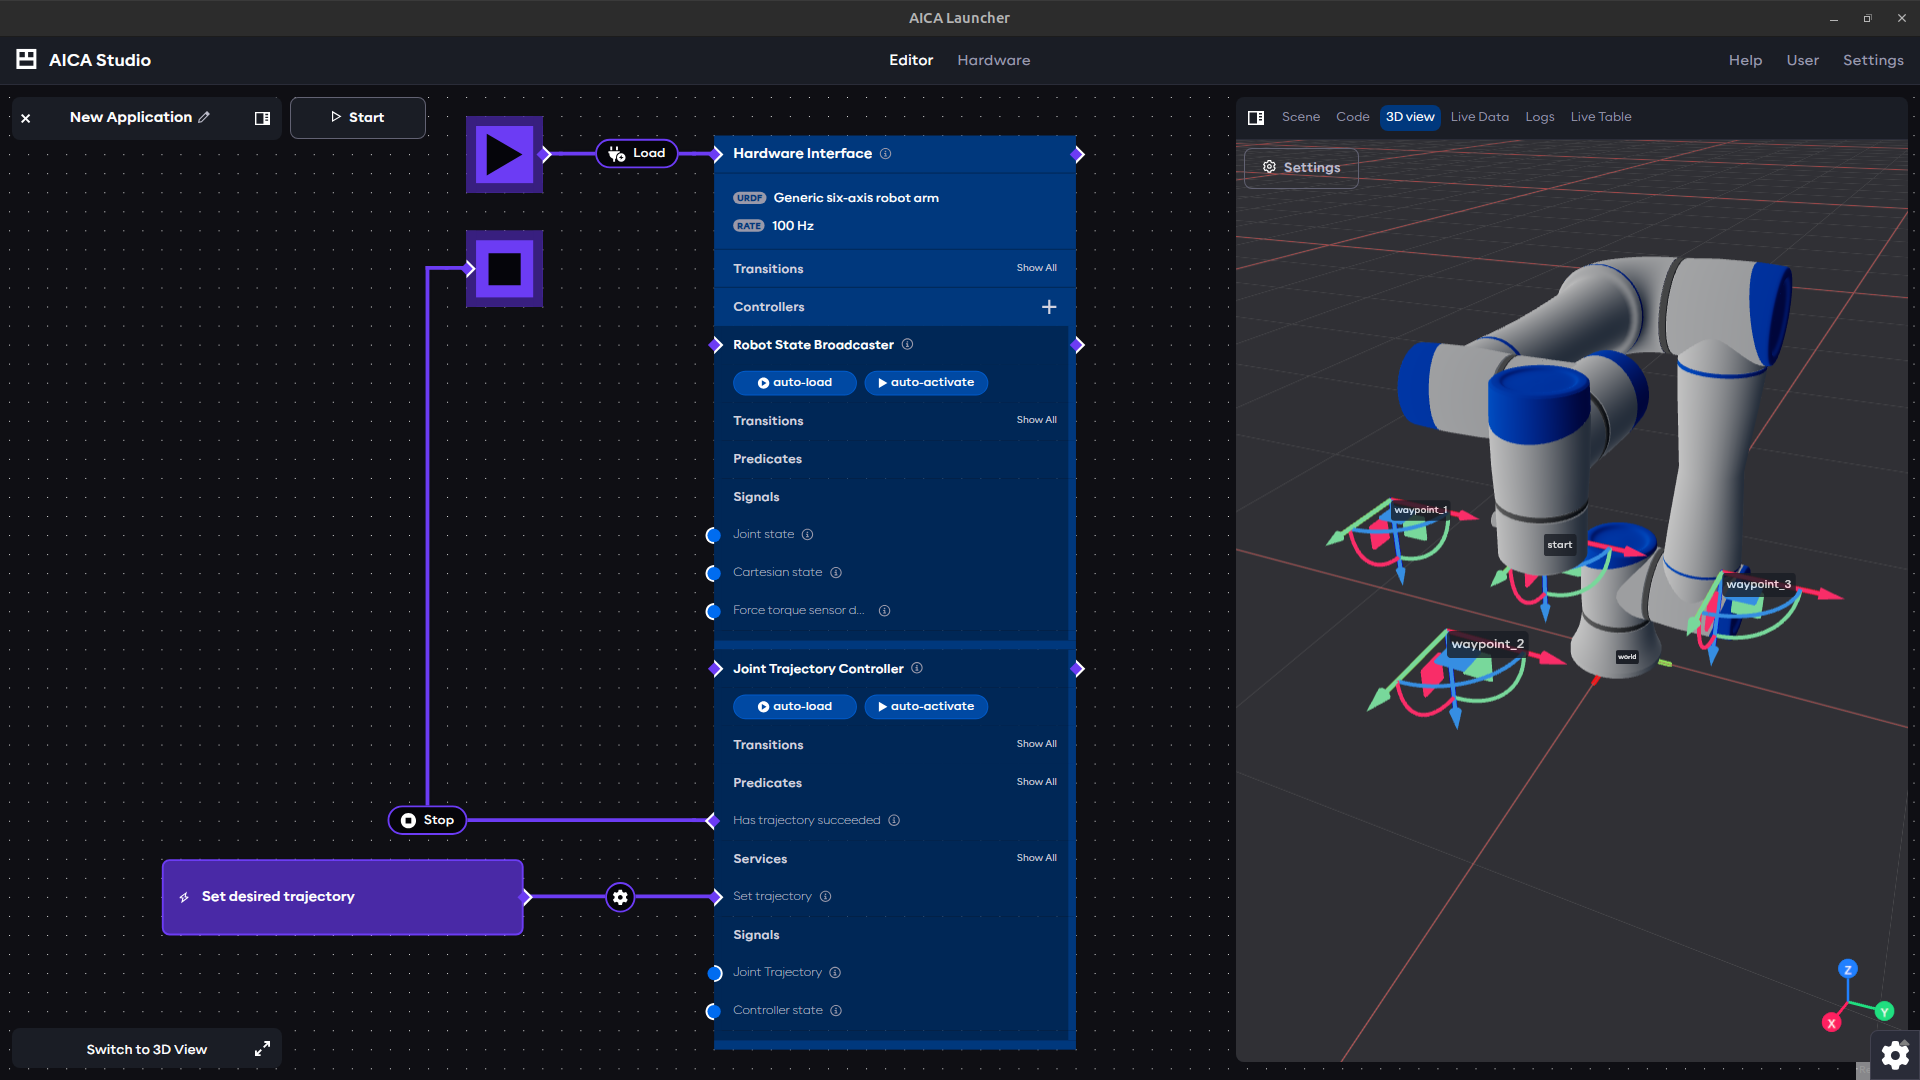Show All predicates of Joint Trajectory Controller

[1036, 781]
